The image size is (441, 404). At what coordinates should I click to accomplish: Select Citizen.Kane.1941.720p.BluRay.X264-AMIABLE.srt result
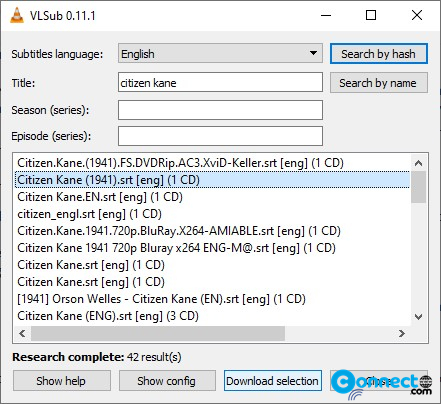point(213,231)
